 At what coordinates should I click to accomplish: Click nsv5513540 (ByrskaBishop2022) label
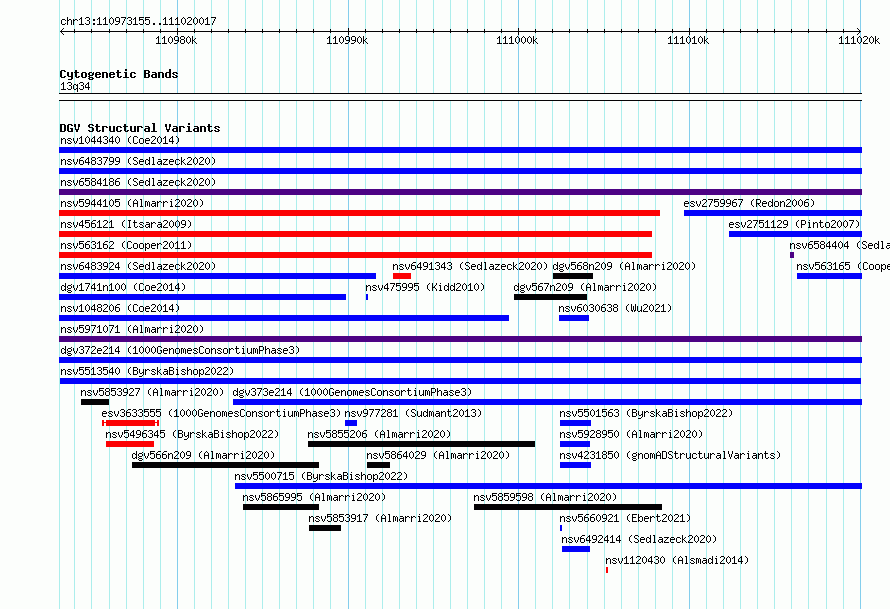(x=147, y=371)
